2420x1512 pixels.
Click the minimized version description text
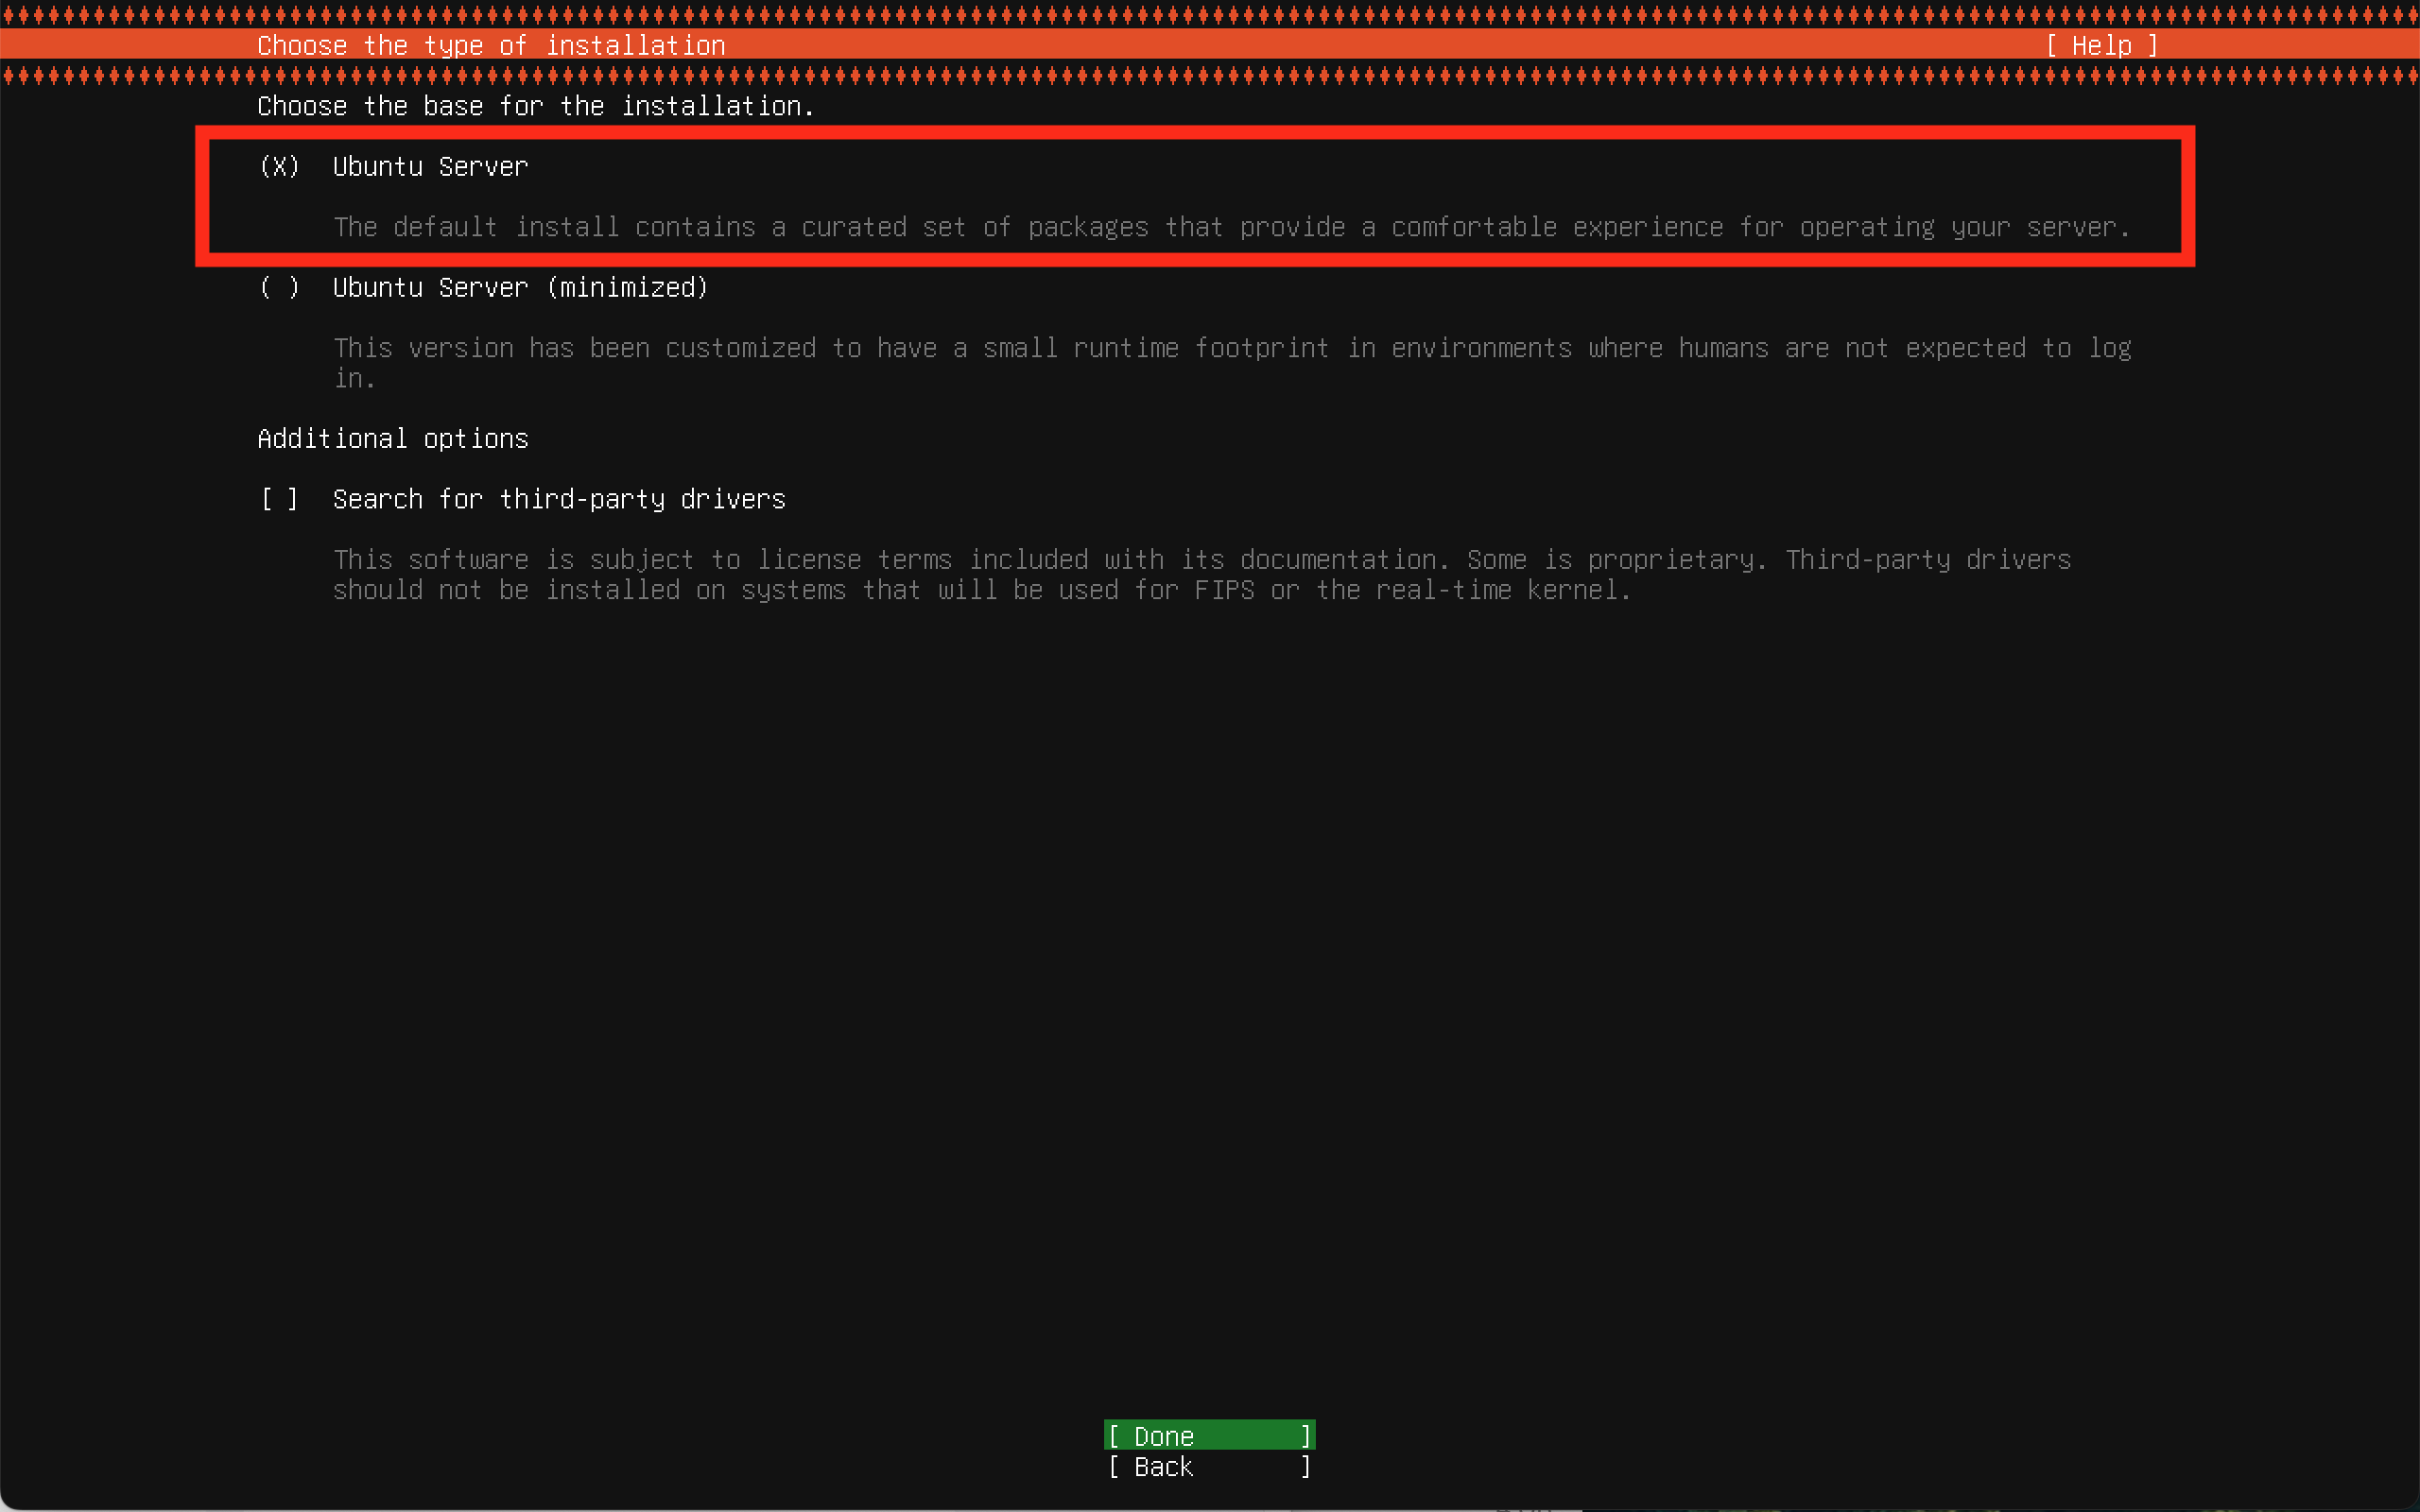(x=1232, y=363)
